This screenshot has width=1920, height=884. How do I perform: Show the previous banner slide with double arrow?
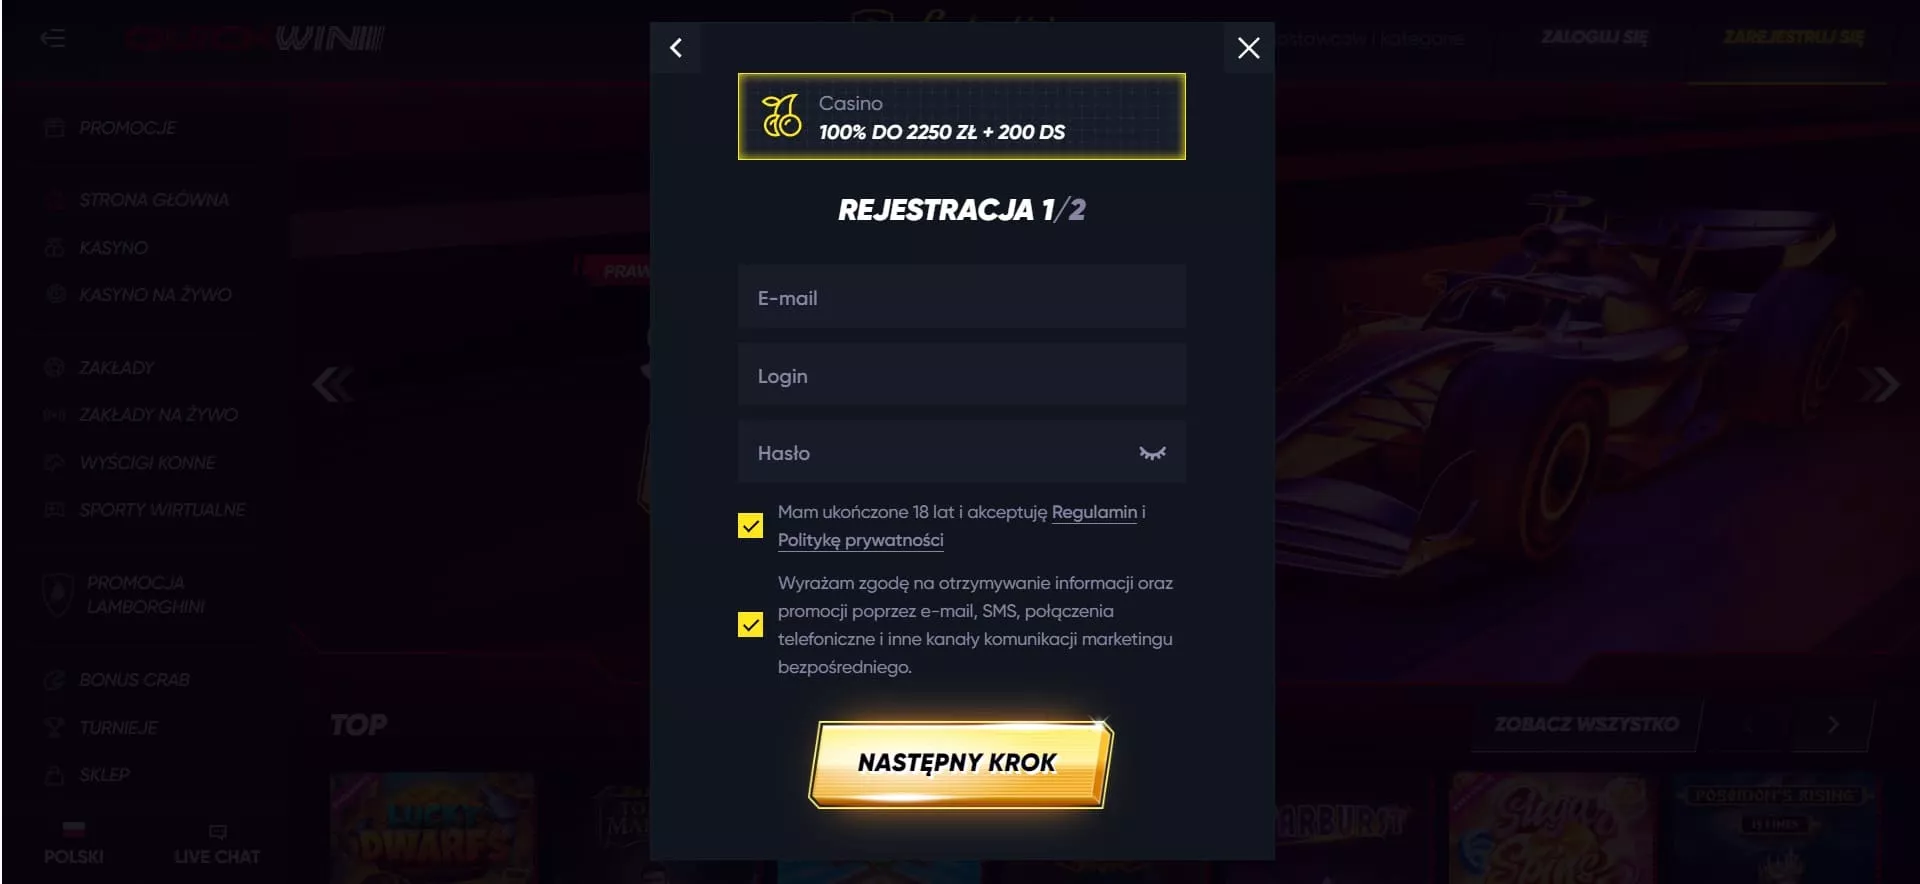click(x=332, y=385)
